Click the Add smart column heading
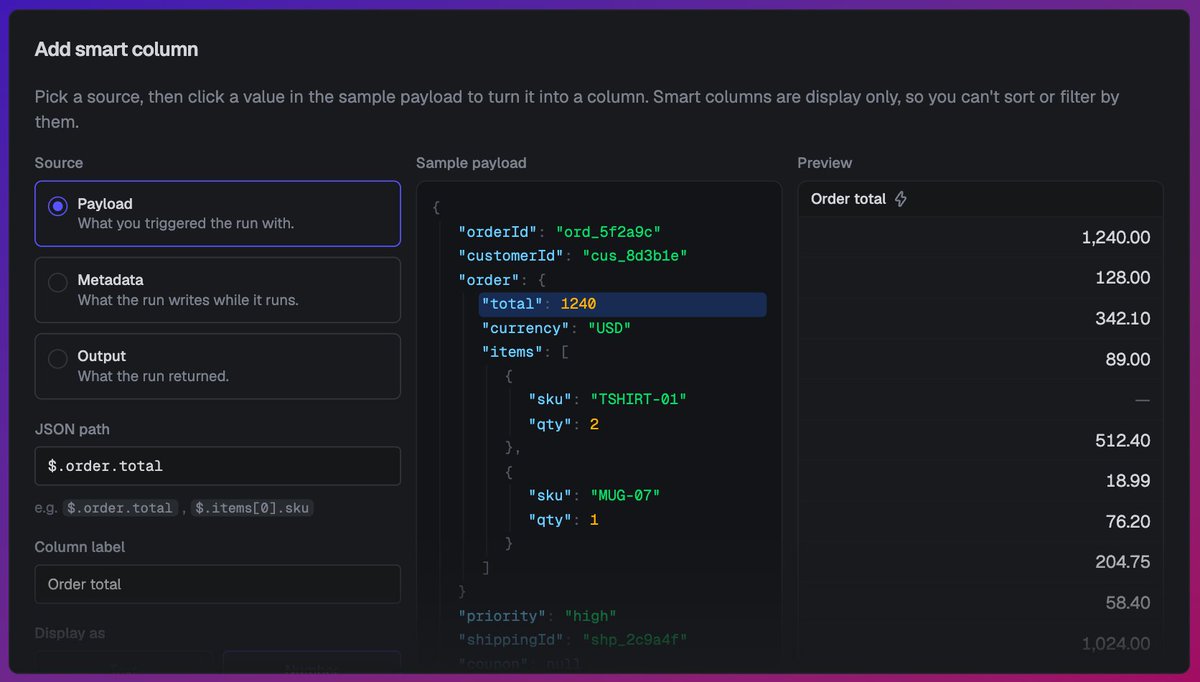Screen dimensions: 1200x682 point(116,49)
